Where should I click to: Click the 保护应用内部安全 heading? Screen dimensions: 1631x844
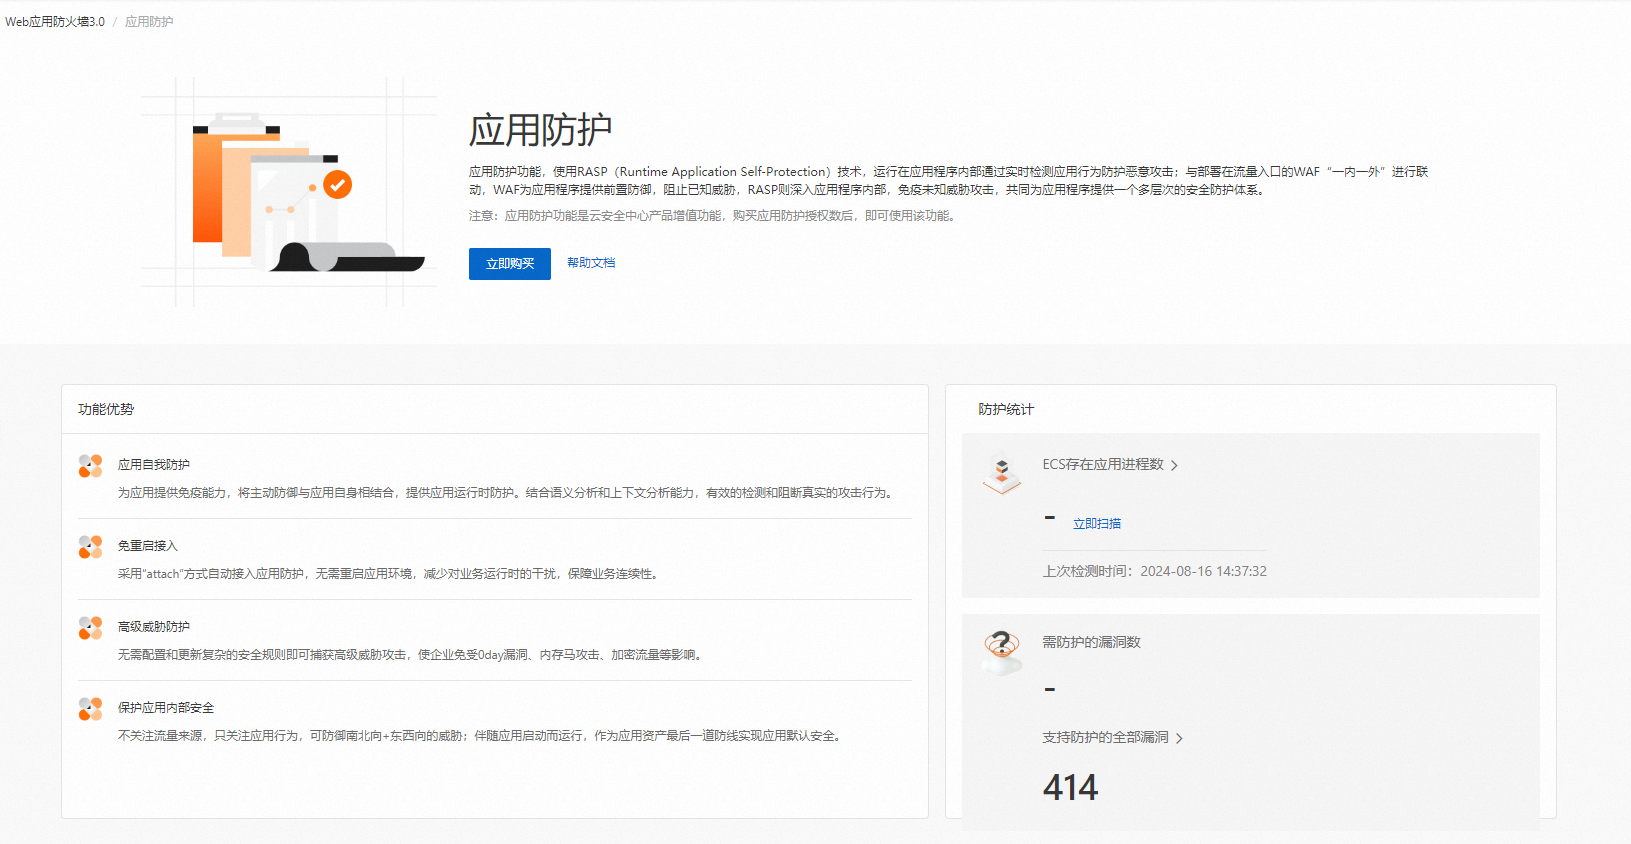click(166, 708)
